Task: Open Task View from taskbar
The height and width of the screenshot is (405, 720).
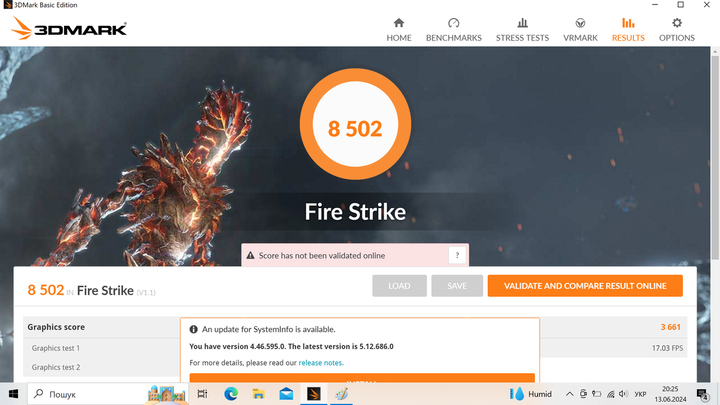Action: 202,394
